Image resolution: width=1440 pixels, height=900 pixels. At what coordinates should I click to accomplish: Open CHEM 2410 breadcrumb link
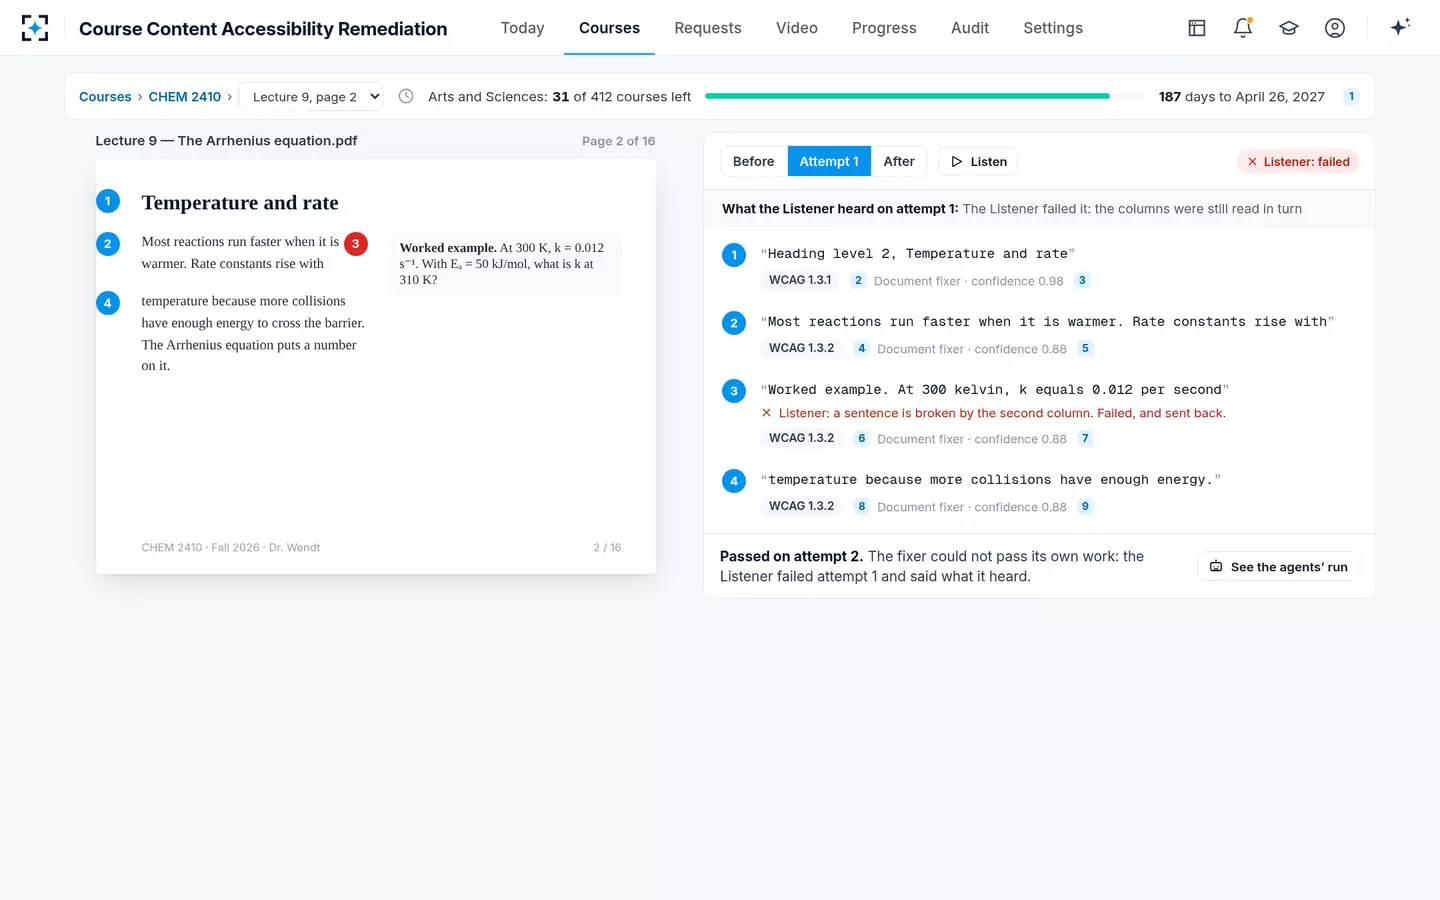tap(185, 97)
